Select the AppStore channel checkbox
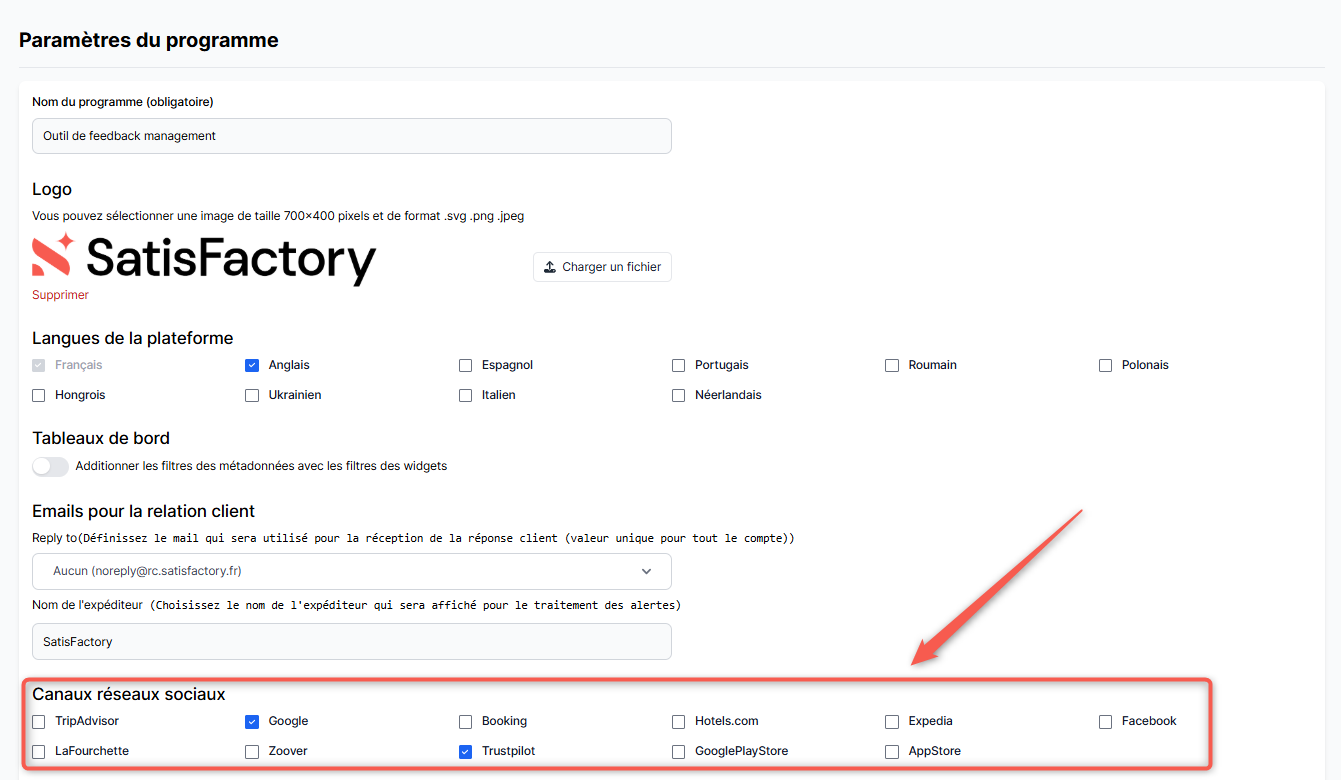Screen dimensions: 1341x780 pyautogui.click(x=892, y=752)
